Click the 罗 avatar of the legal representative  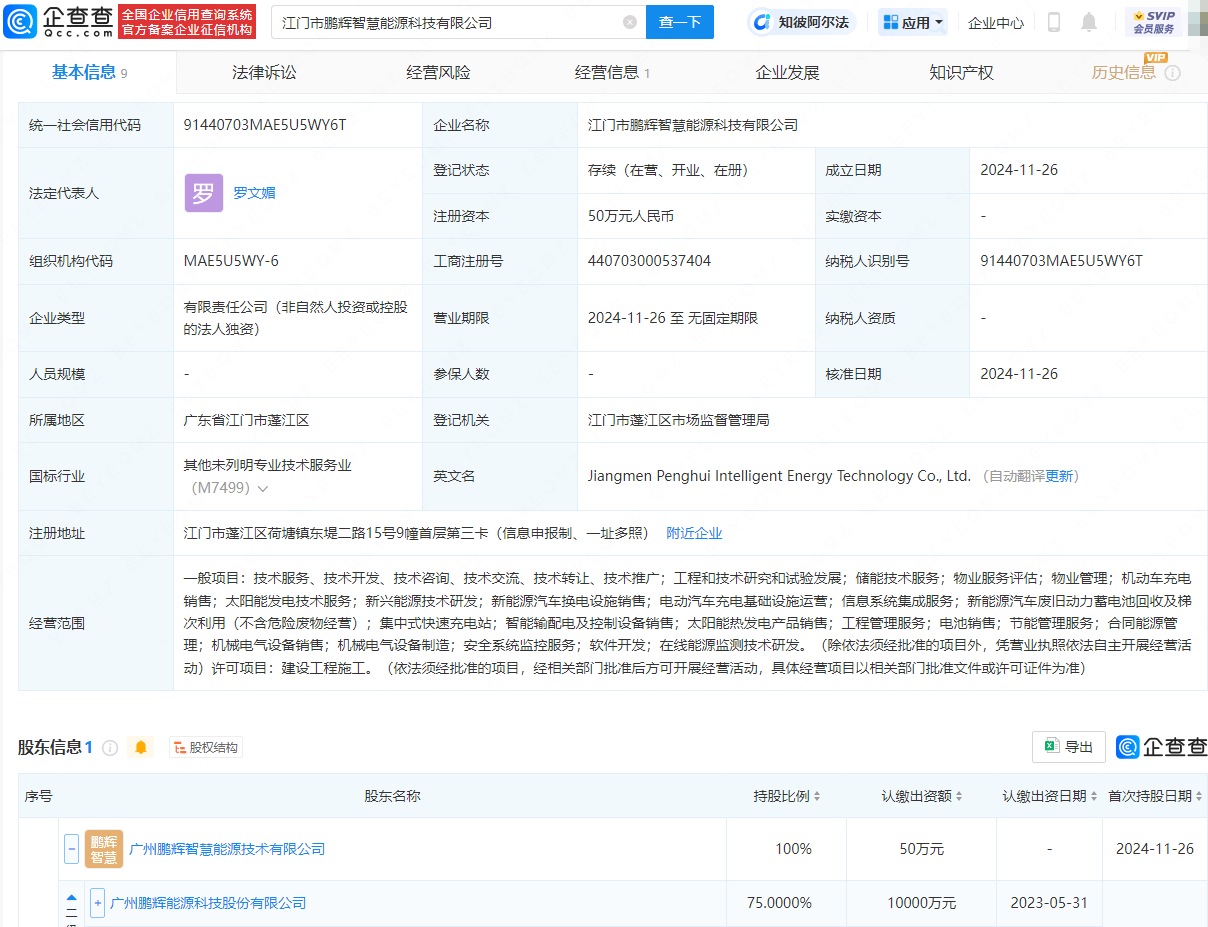[203, 193]
